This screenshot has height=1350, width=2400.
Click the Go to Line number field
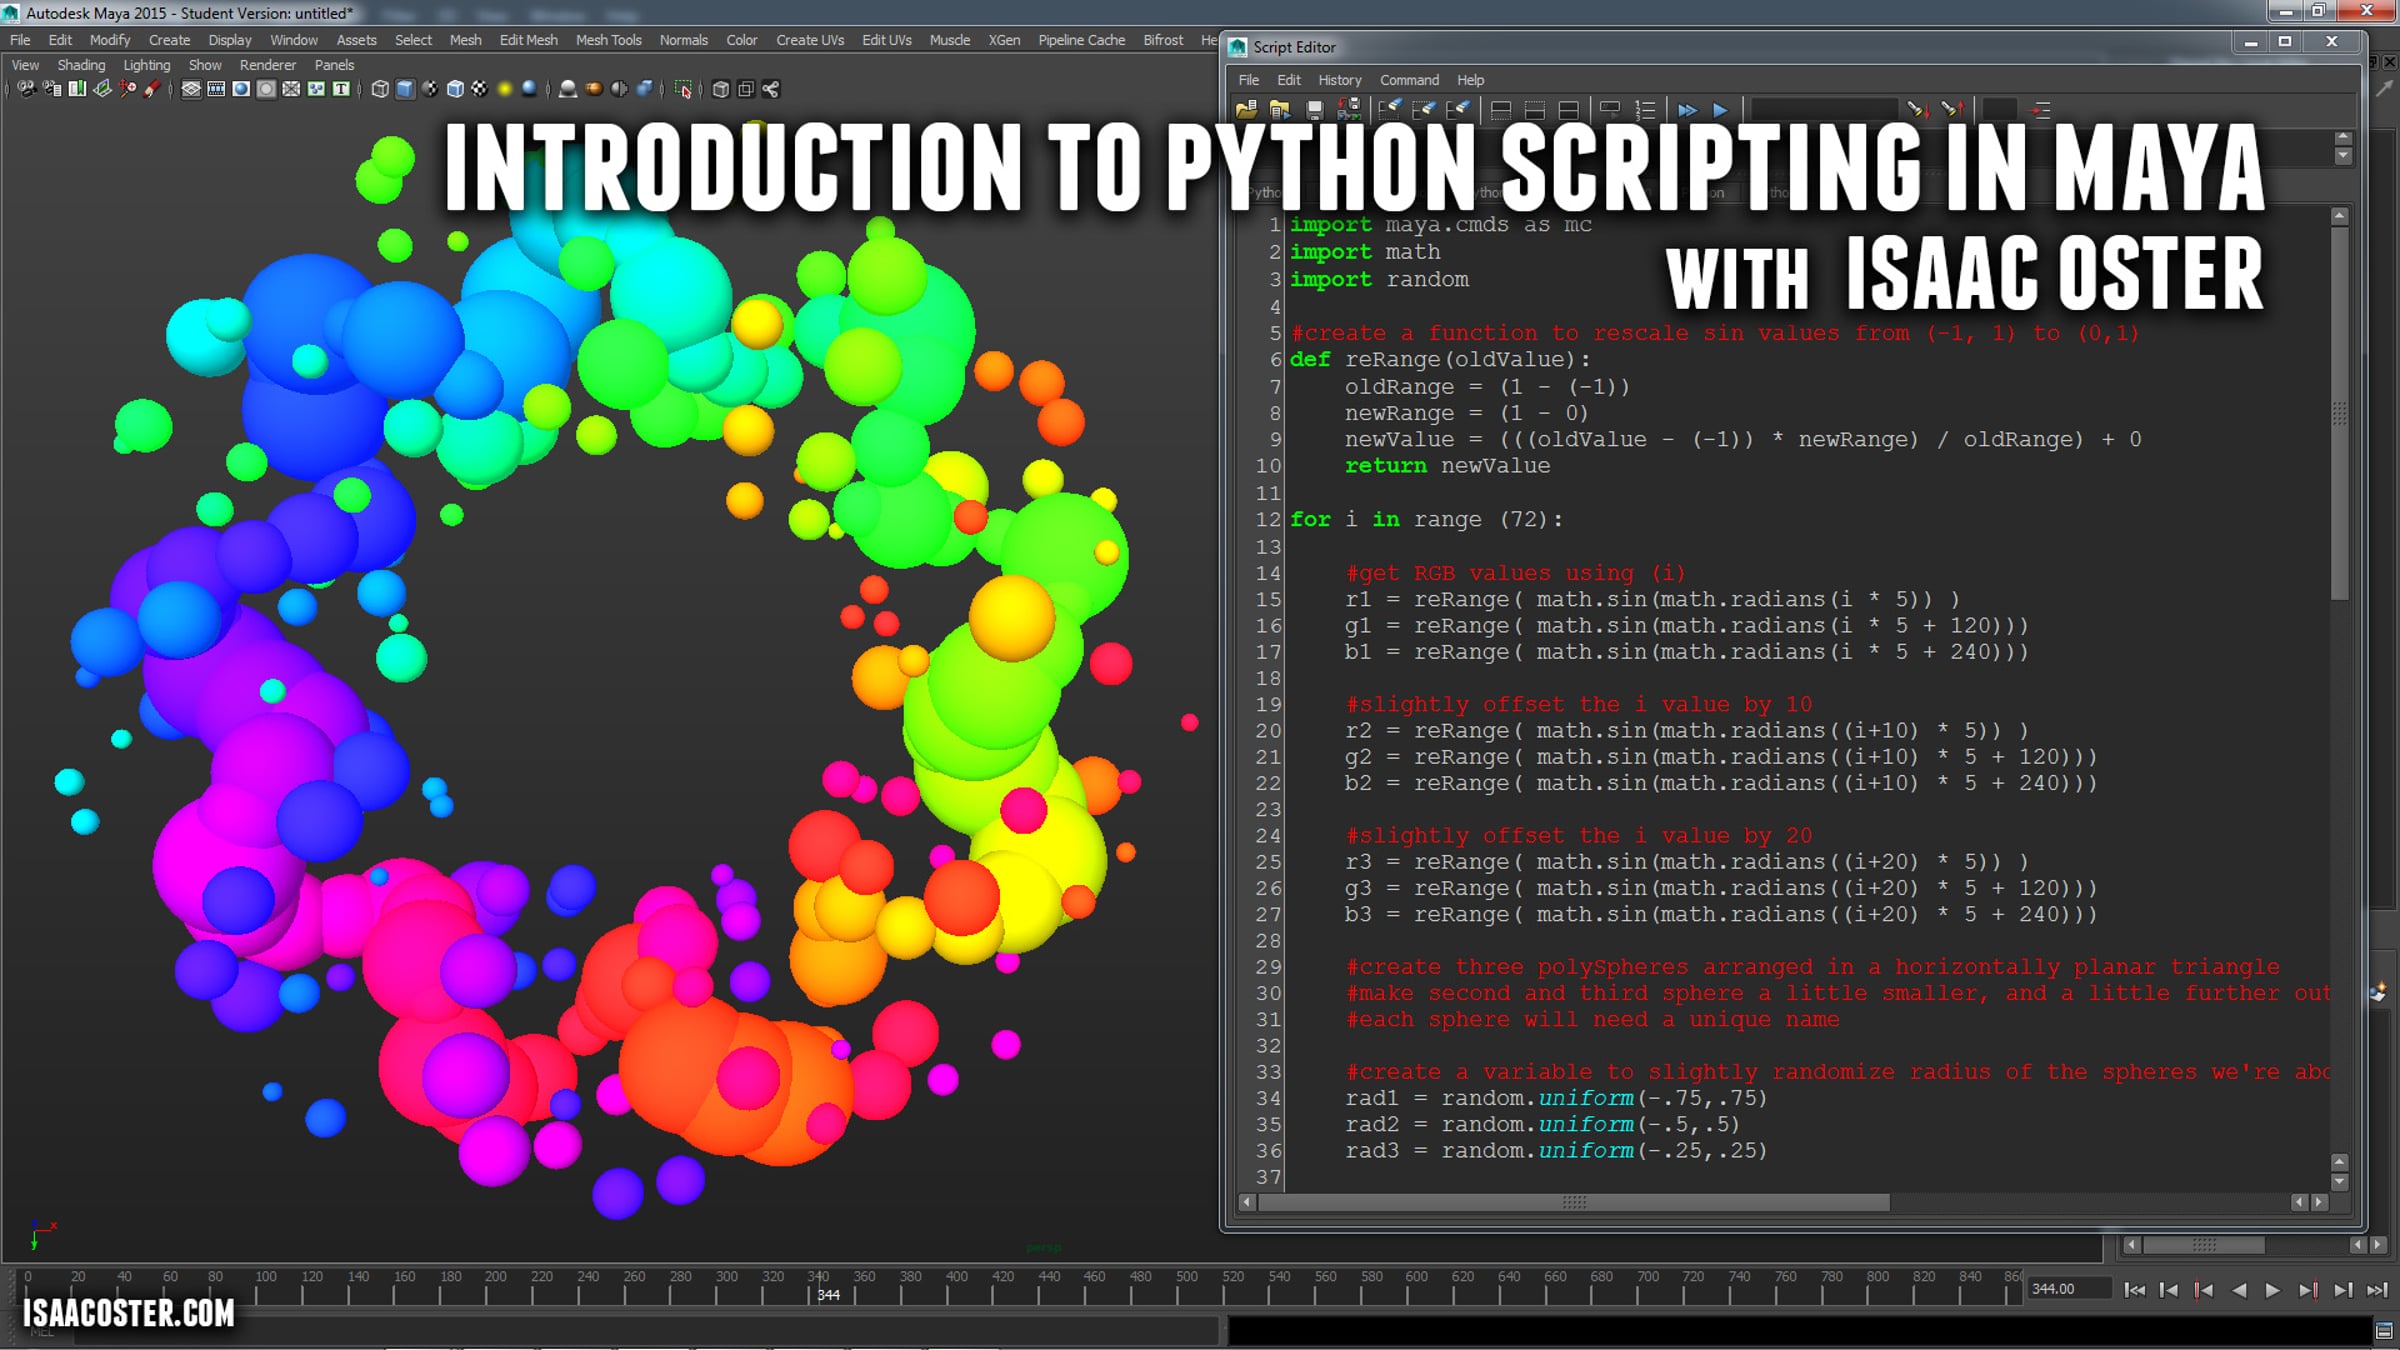pyautogui.click(x=2000, y=110)
